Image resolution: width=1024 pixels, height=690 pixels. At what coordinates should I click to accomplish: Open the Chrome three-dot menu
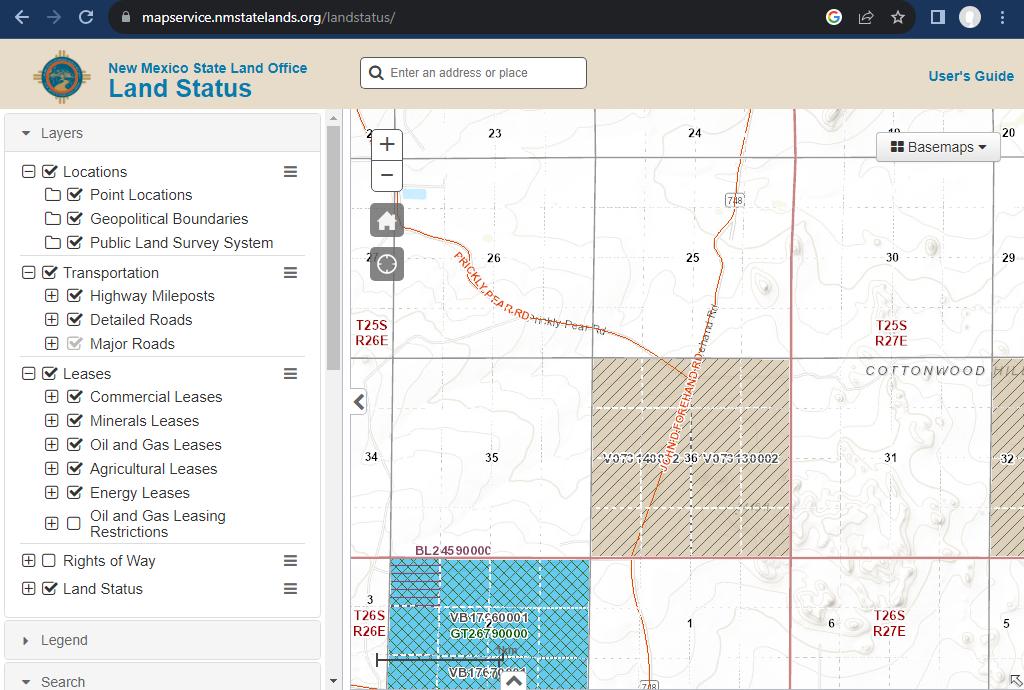pyautogui.click(x=1002, y=17)
